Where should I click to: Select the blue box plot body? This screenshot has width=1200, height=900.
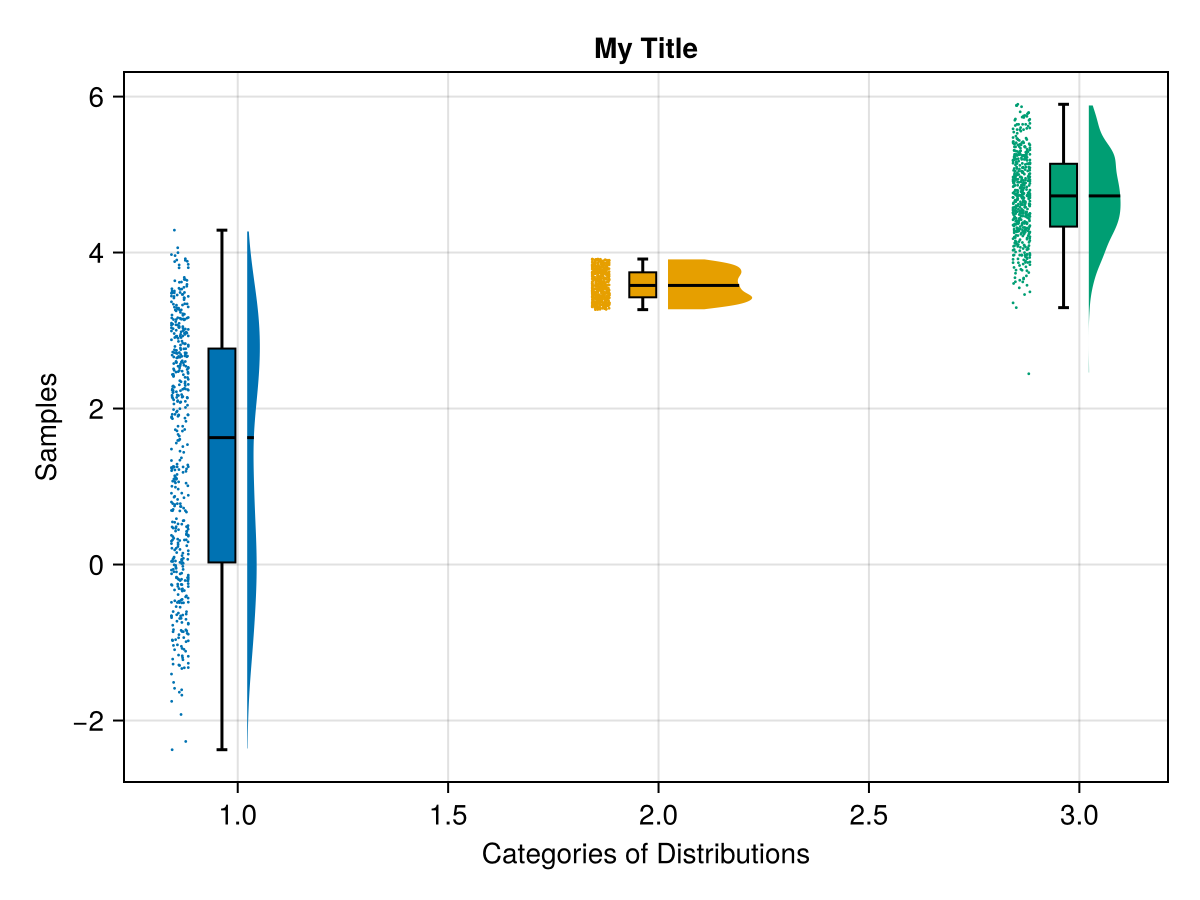(222, 500)
